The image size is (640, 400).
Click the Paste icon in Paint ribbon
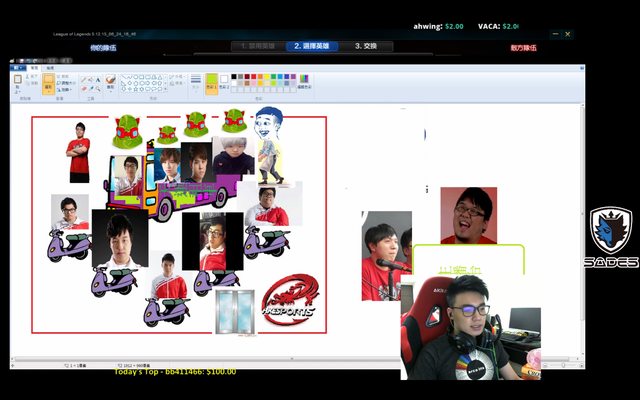click(x=17, y=84)
